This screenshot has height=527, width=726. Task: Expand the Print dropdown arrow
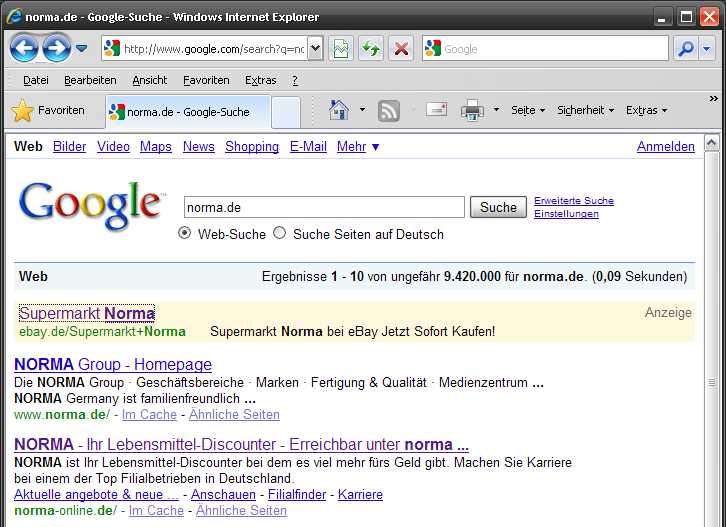pos(496,110)
